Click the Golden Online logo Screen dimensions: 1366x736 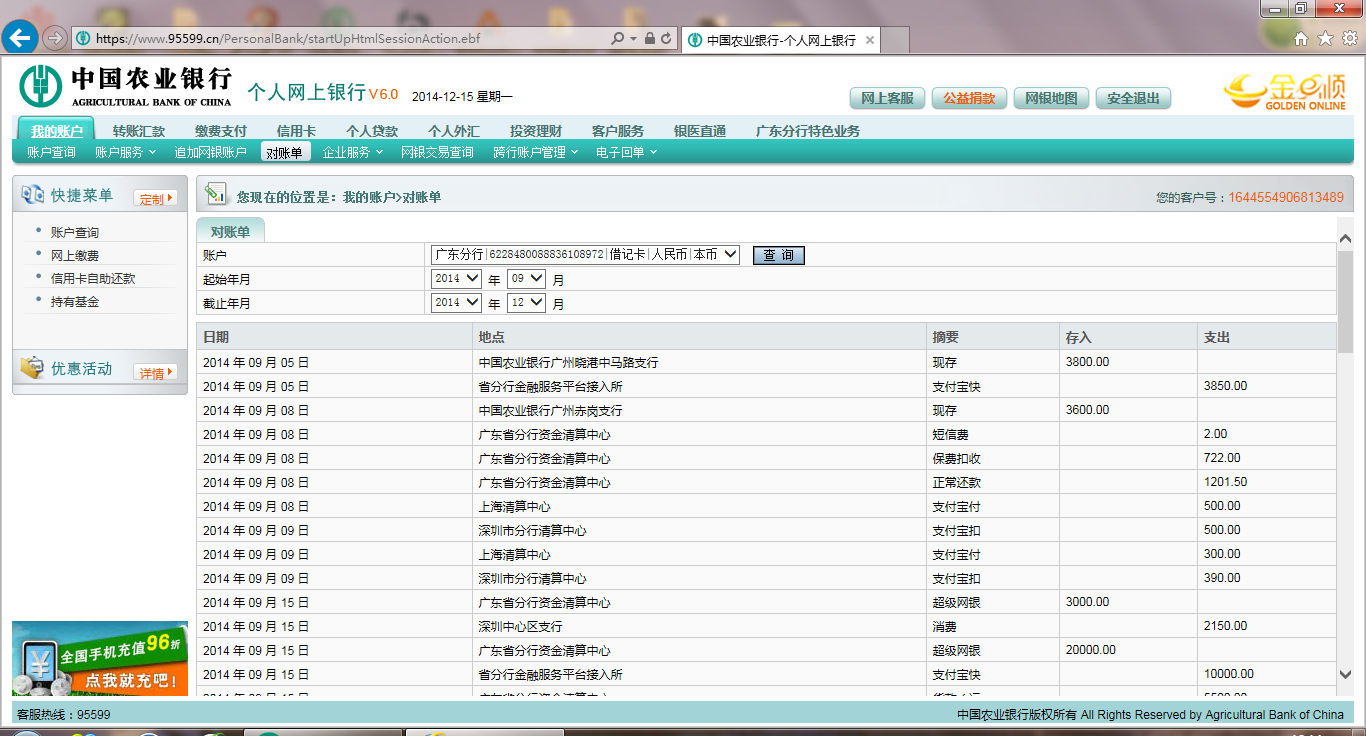(1285, 91)
